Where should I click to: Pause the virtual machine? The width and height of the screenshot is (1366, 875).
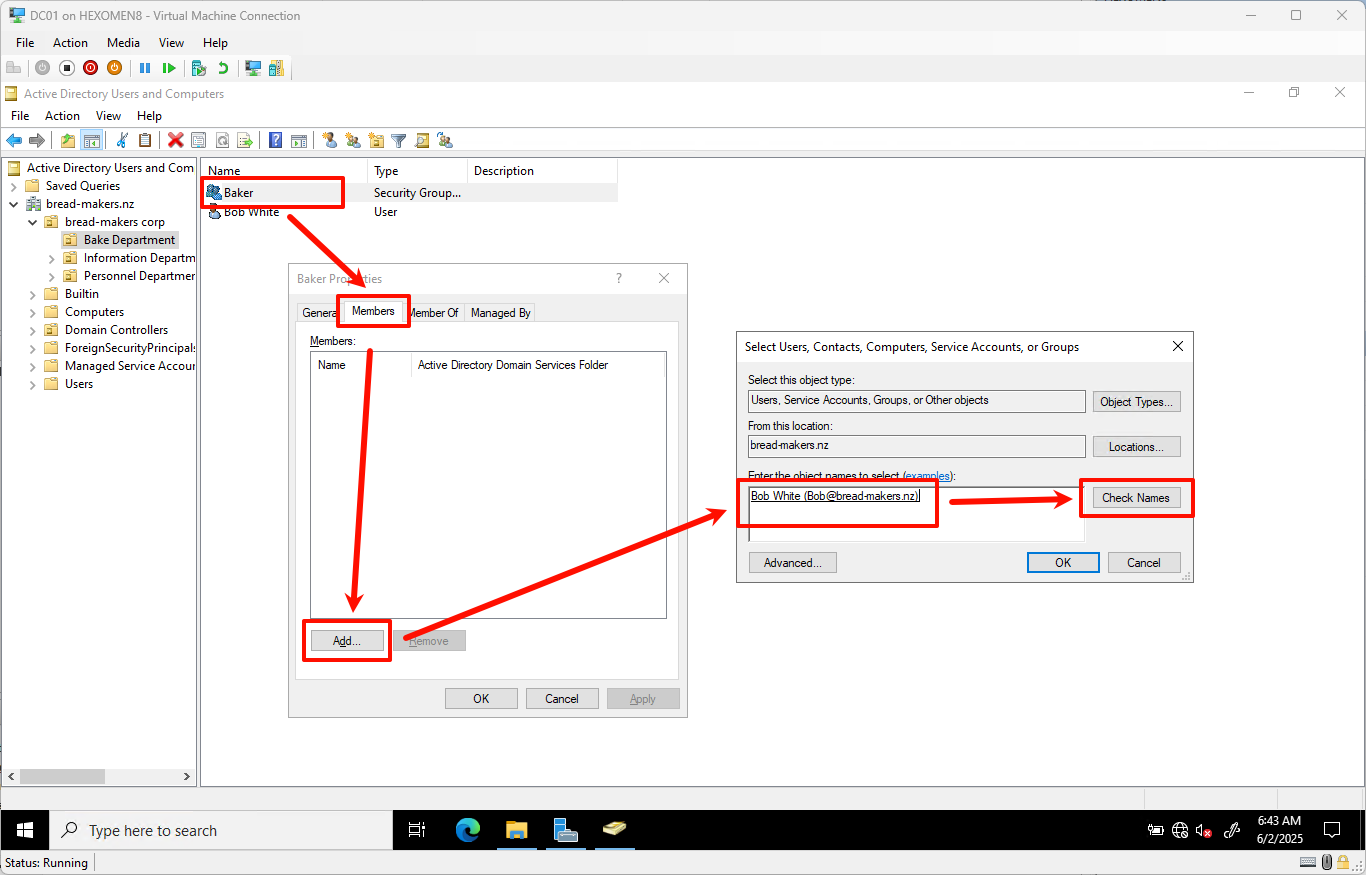145,68
